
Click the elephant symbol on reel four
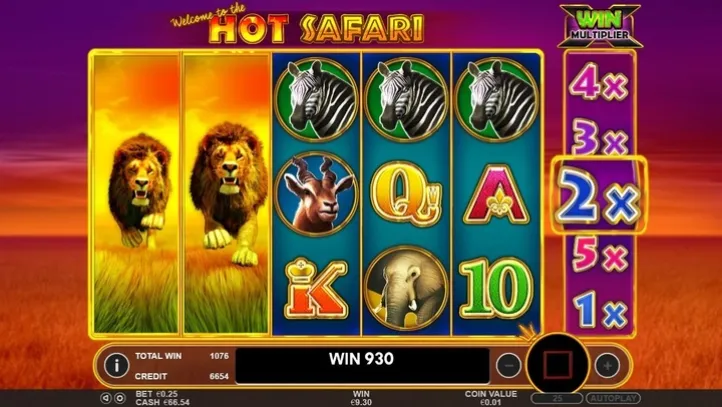(x=407, y=288)
